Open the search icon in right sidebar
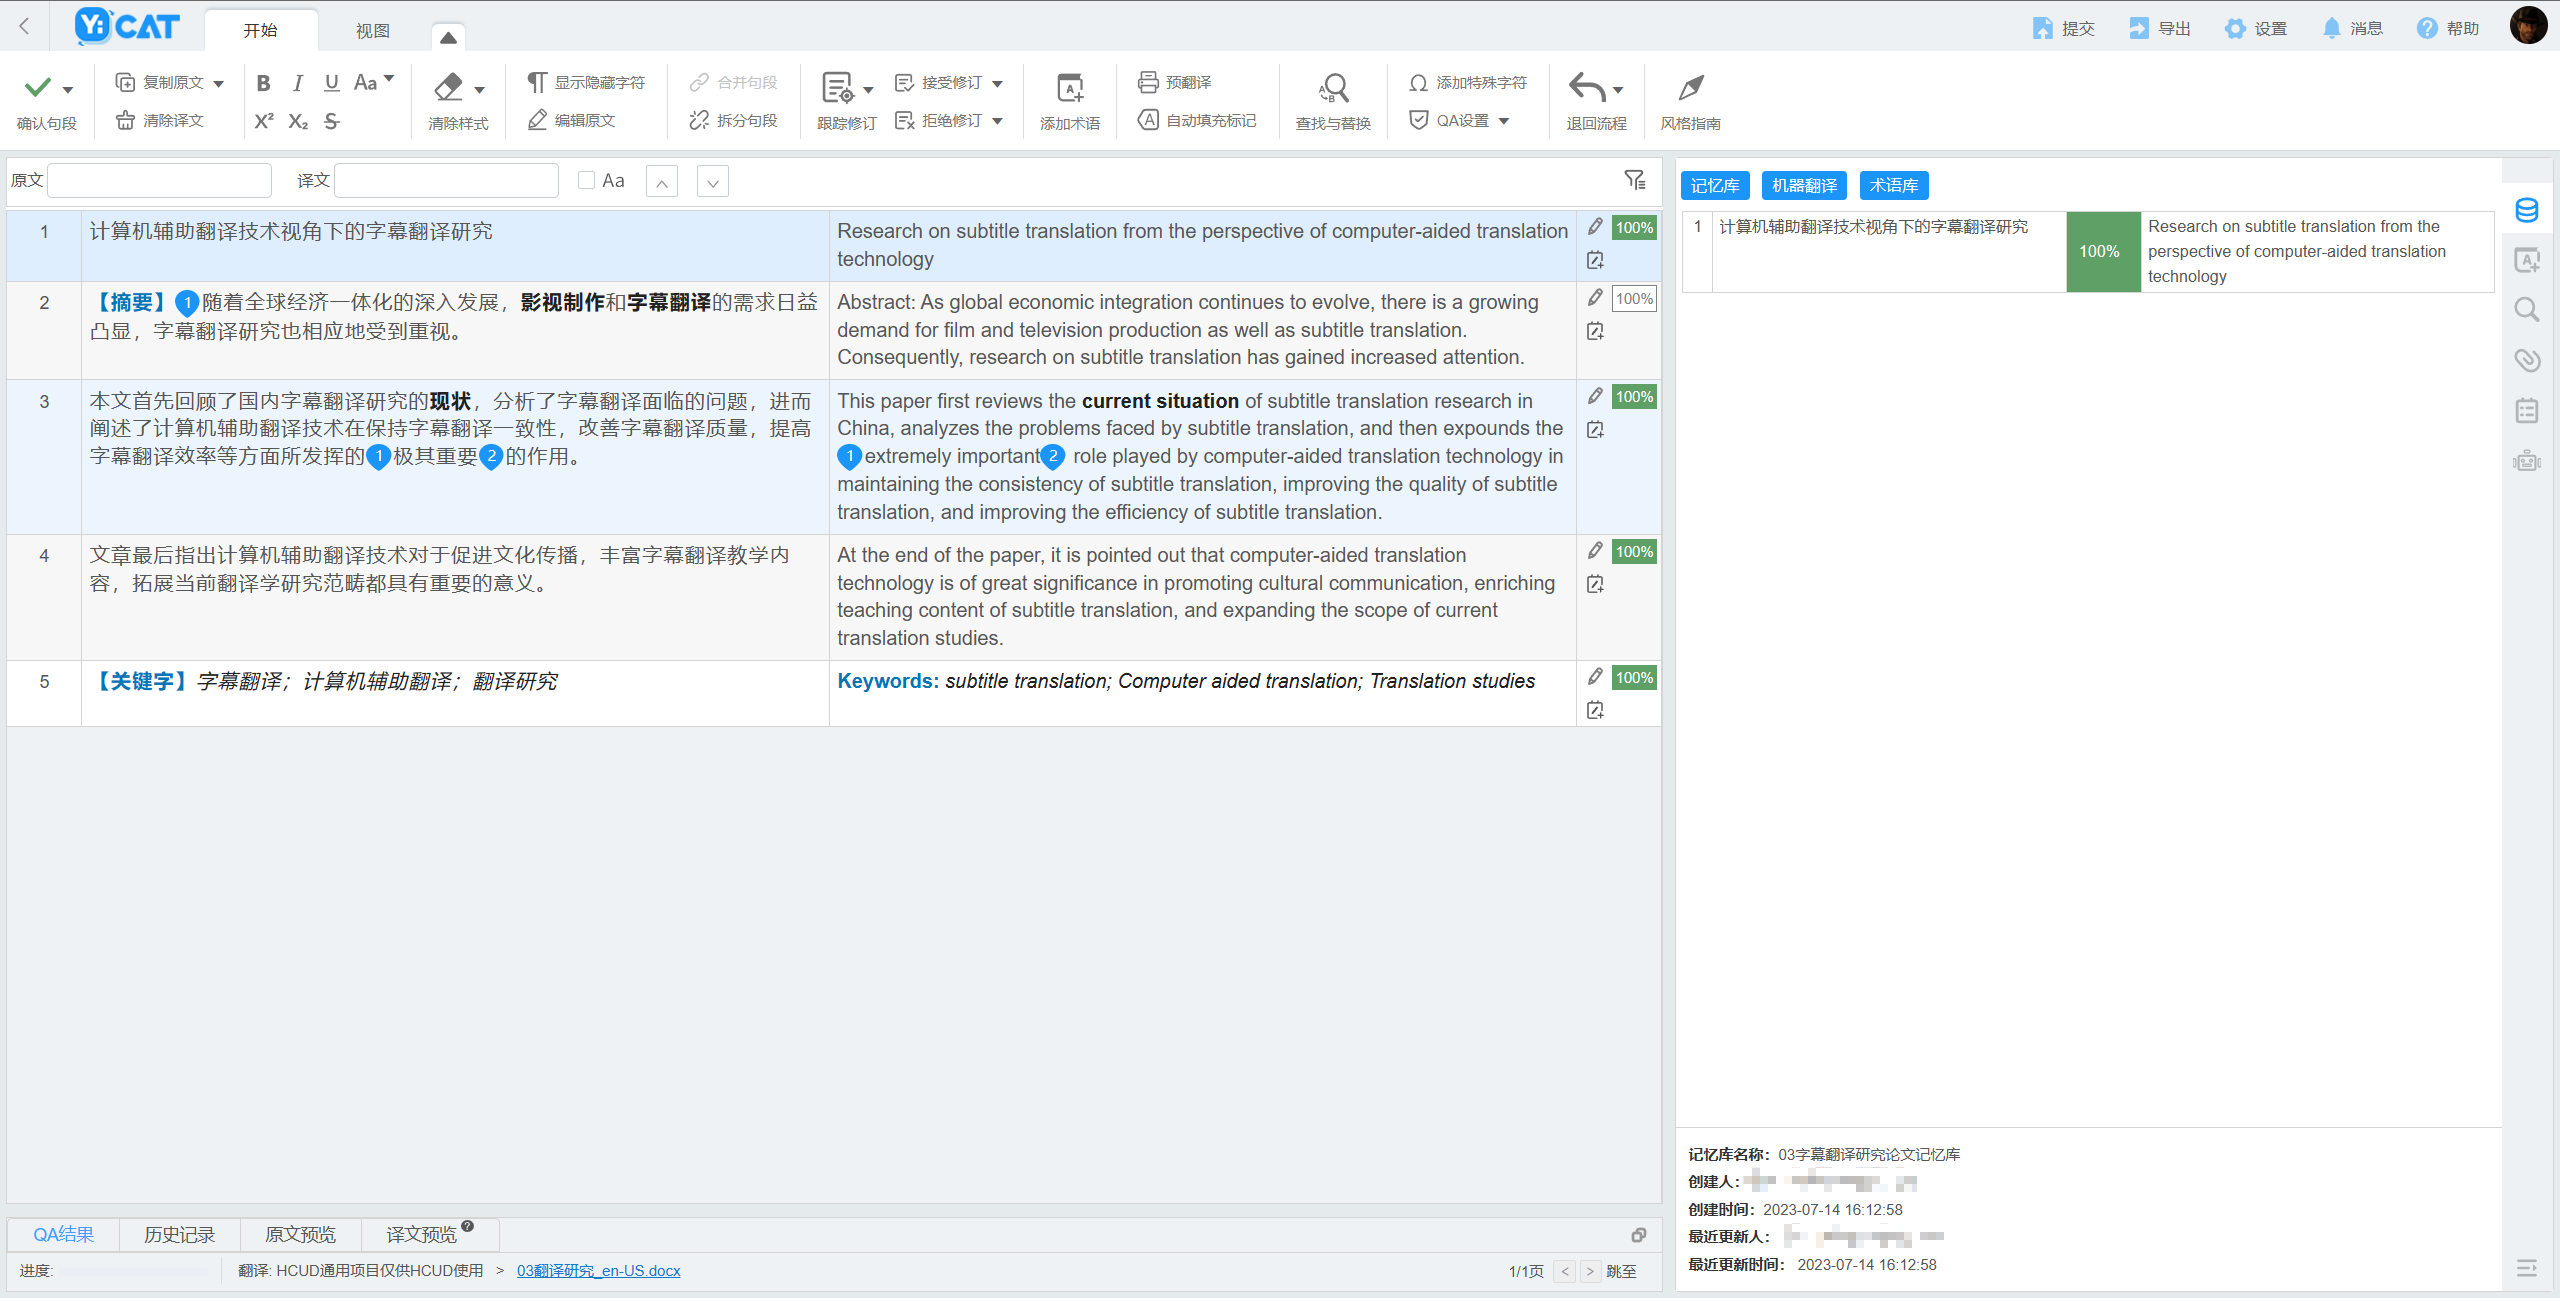This screenshot has width=2560, height=1302. point(2526,310)
